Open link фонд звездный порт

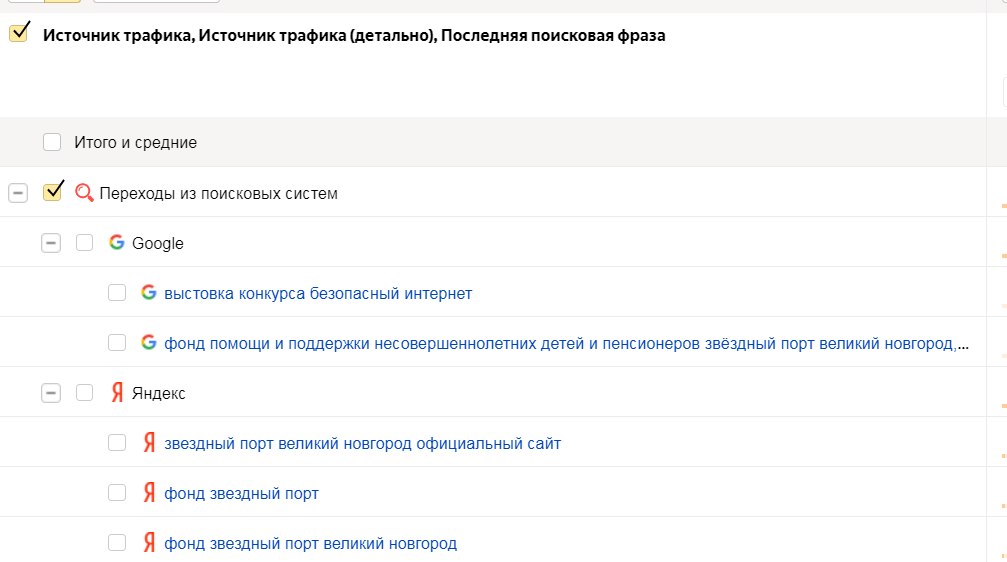pos(241,494)
